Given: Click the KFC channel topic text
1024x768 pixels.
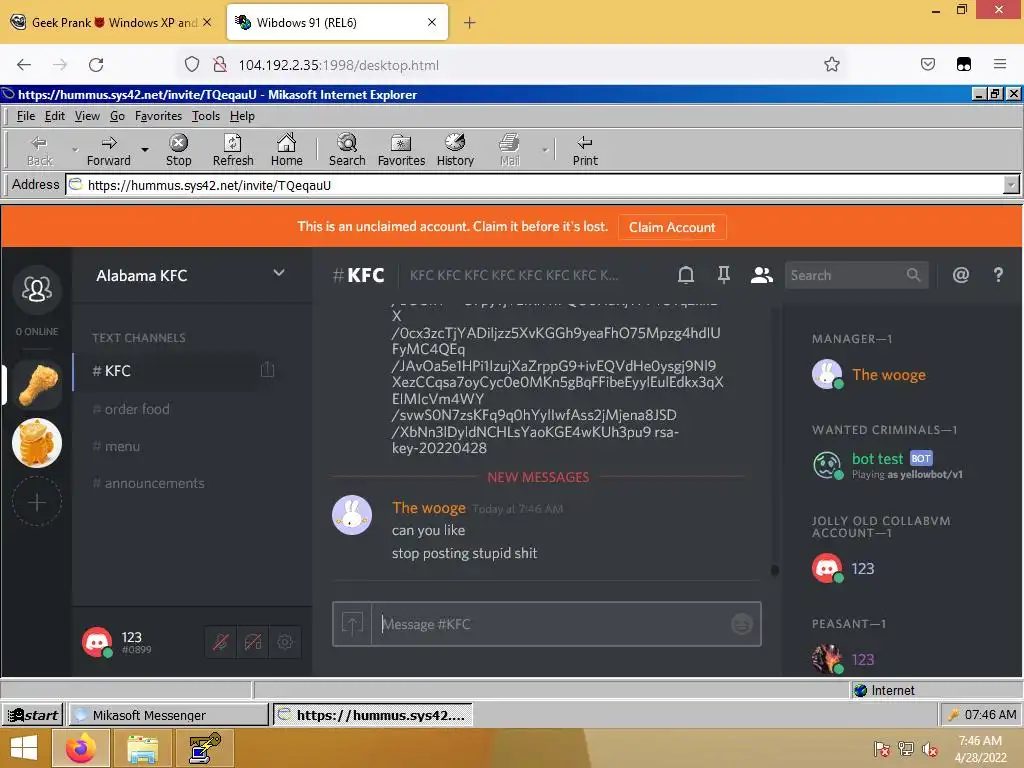Looking at the screenshot, I should tap(513, 275).
